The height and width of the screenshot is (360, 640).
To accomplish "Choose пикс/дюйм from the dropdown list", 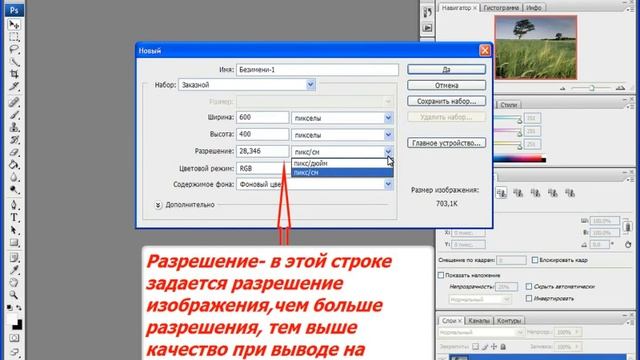I will pyautogui.click(x=342, y=163).
